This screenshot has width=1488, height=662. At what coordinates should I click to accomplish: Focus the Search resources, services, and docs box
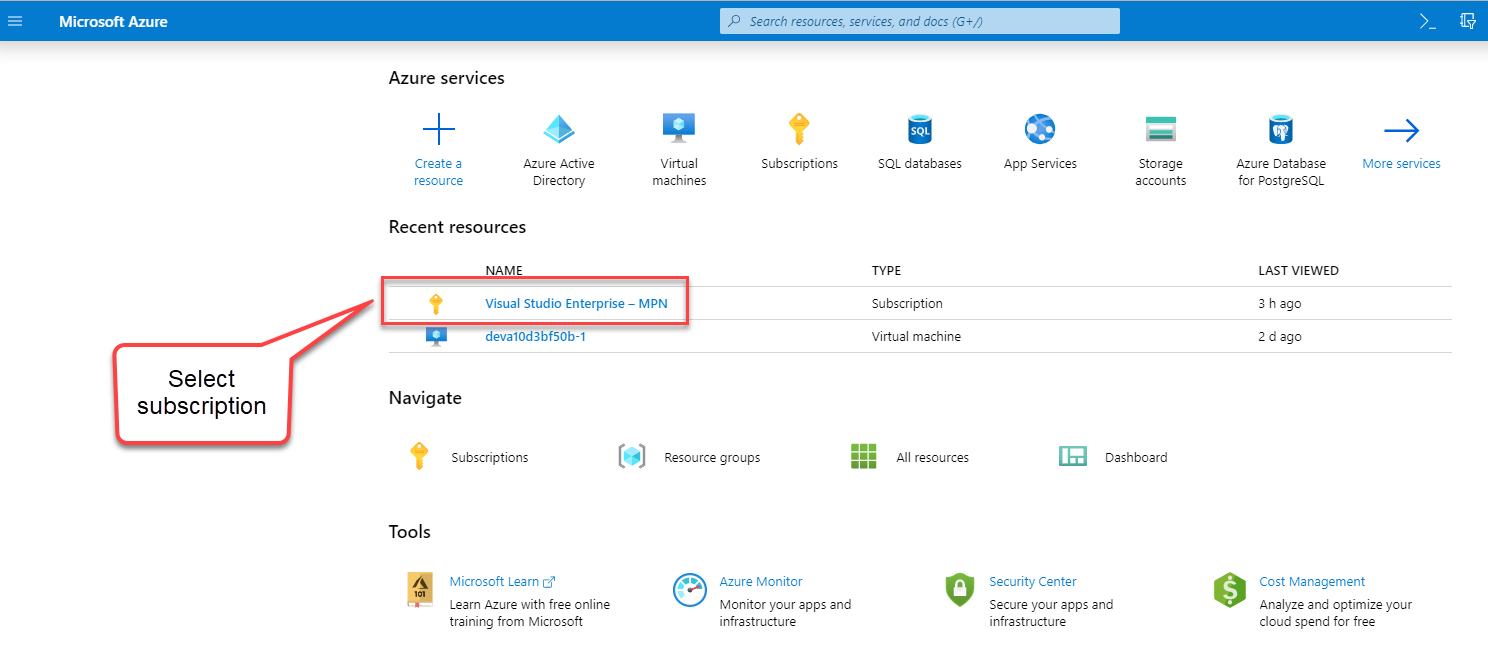(920, 21)
